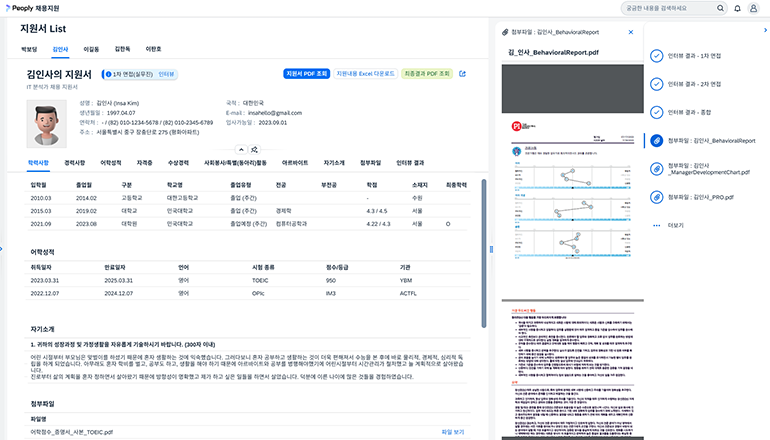Click paperclip icon for ManagerDevelopmentChart.pdf

[x=657, y=169]
